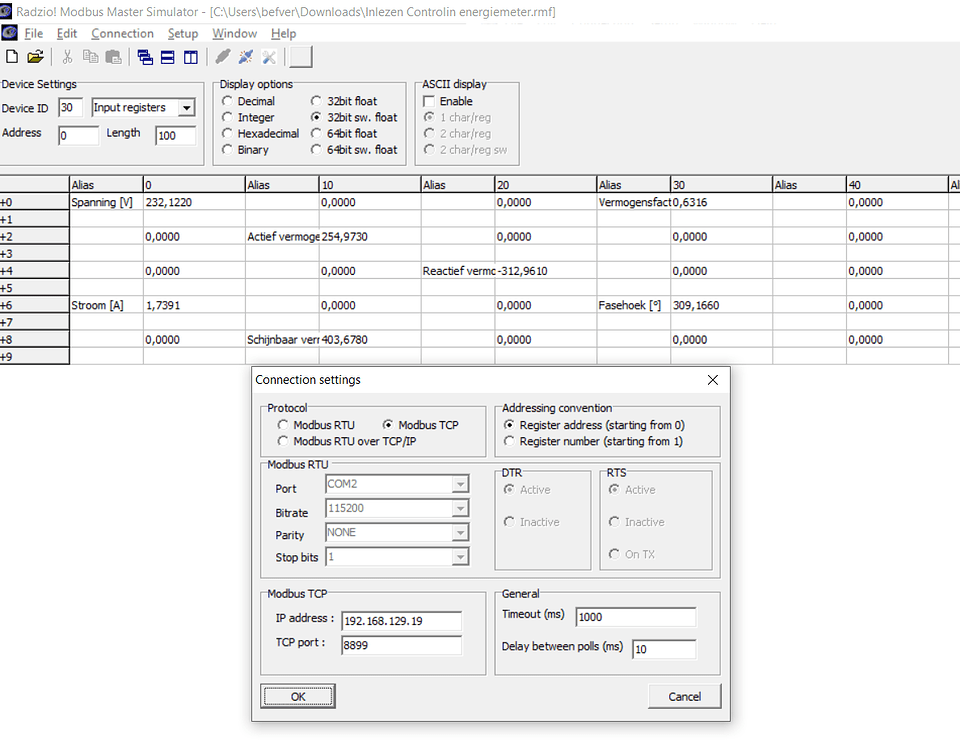This screenshot has height=750, width=960.
Task: Click Cancel in Connection settings
Action: pyautogui.click(x=684, y=696)
